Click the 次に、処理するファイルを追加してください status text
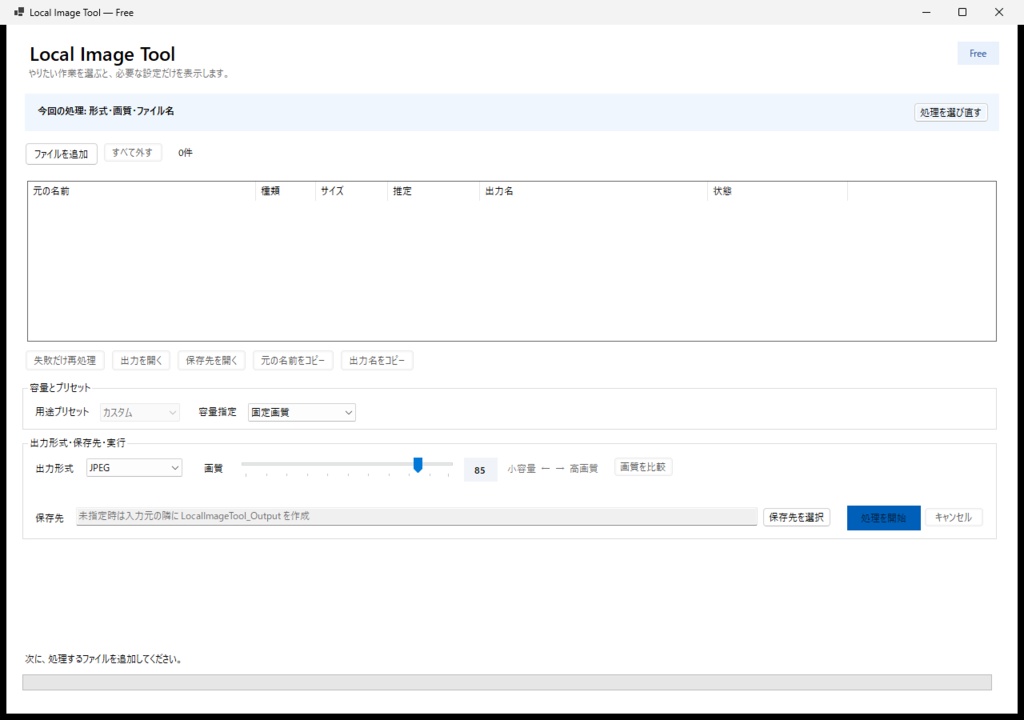 point(103,659)
